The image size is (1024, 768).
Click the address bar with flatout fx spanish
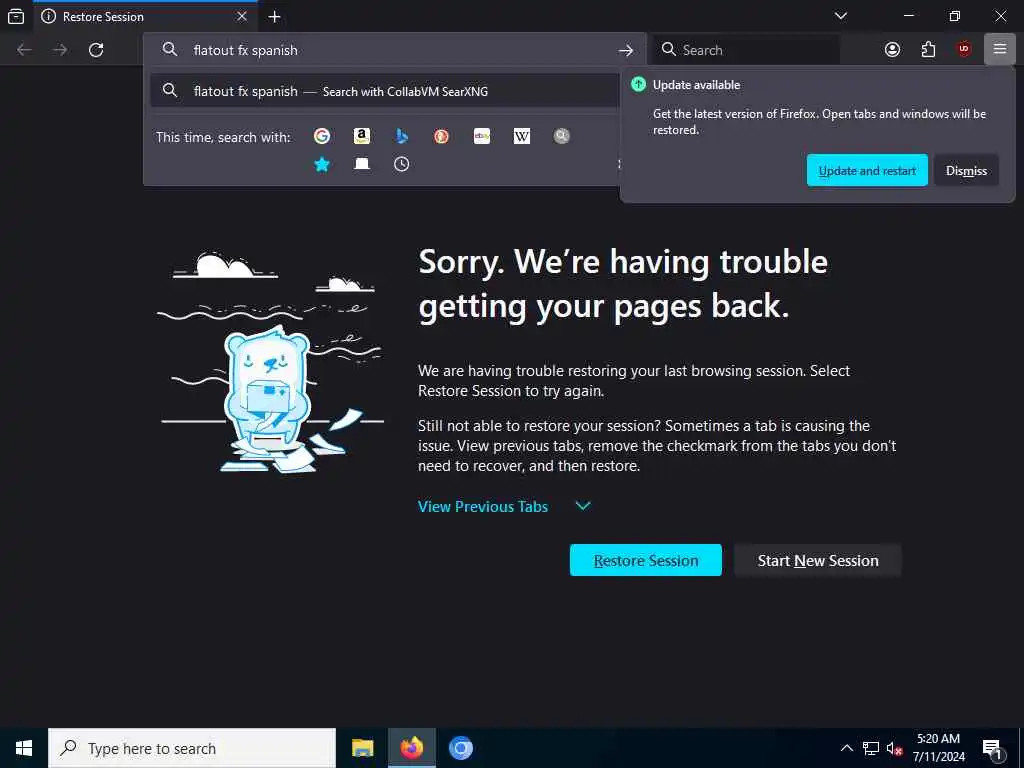(x=395, y=50)
